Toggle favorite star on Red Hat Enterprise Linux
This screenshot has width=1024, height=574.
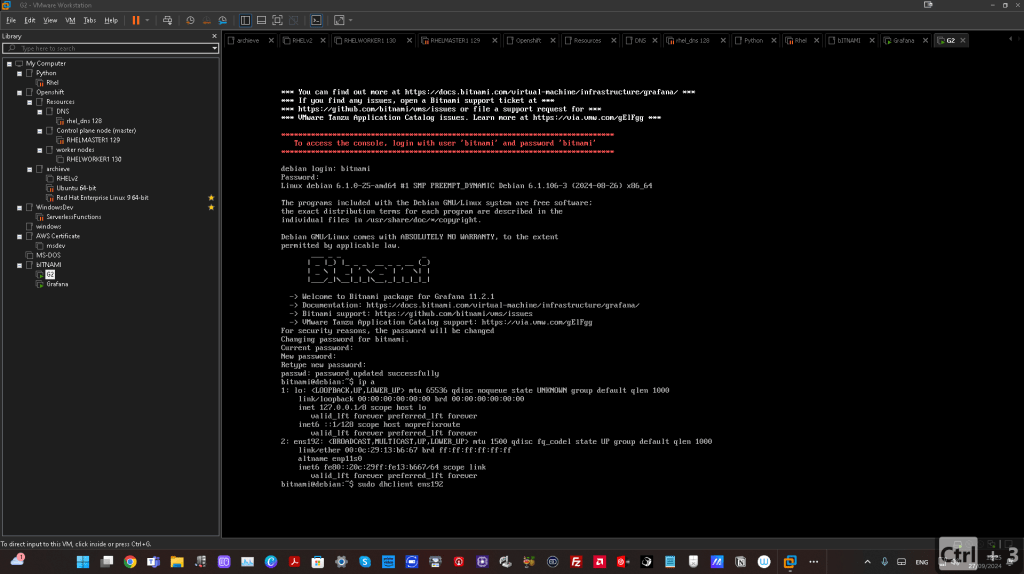211,198
